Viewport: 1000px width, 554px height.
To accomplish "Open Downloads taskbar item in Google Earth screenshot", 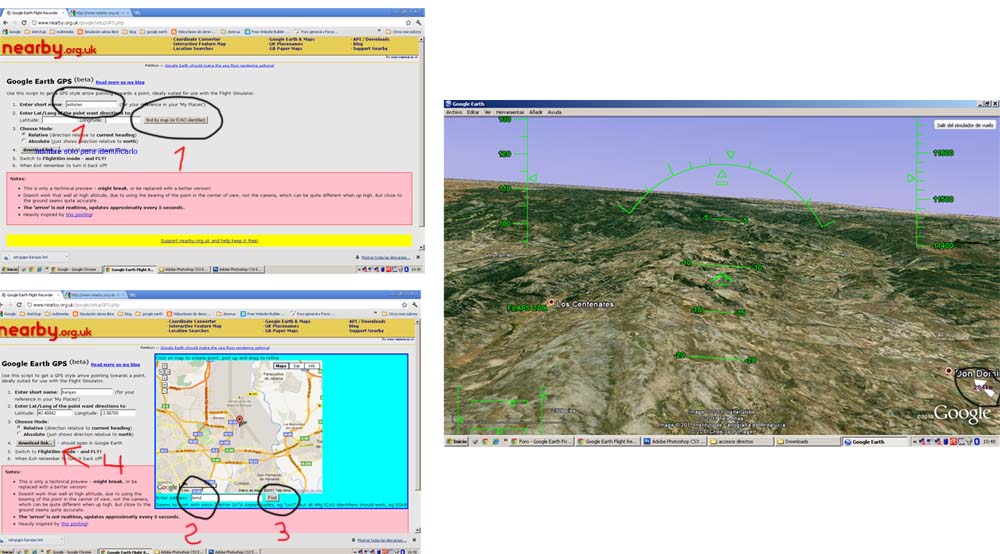I will 806,441.
